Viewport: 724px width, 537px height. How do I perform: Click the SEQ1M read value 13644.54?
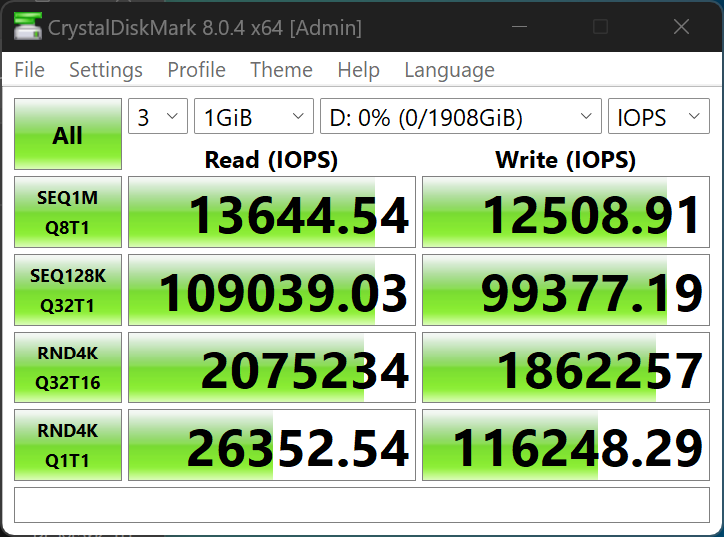272,212
